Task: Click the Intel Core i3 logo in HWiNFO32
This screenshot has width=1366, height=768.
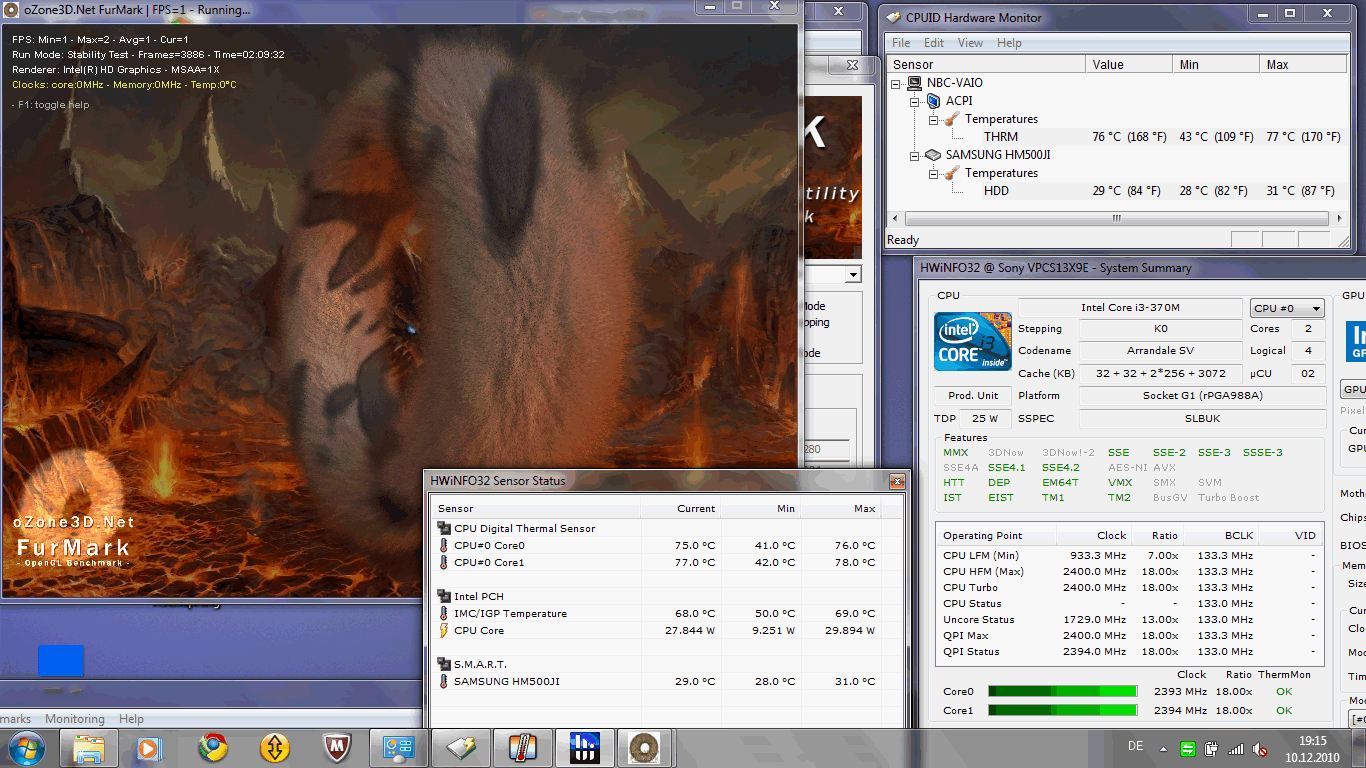Action: point(973,343)
